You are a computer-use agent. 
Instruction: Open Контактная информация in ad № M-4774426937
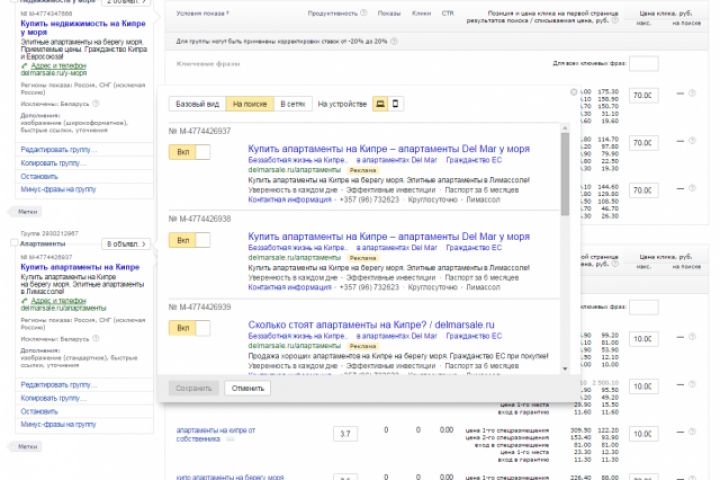pyautogui.click(x=290, y=200)
